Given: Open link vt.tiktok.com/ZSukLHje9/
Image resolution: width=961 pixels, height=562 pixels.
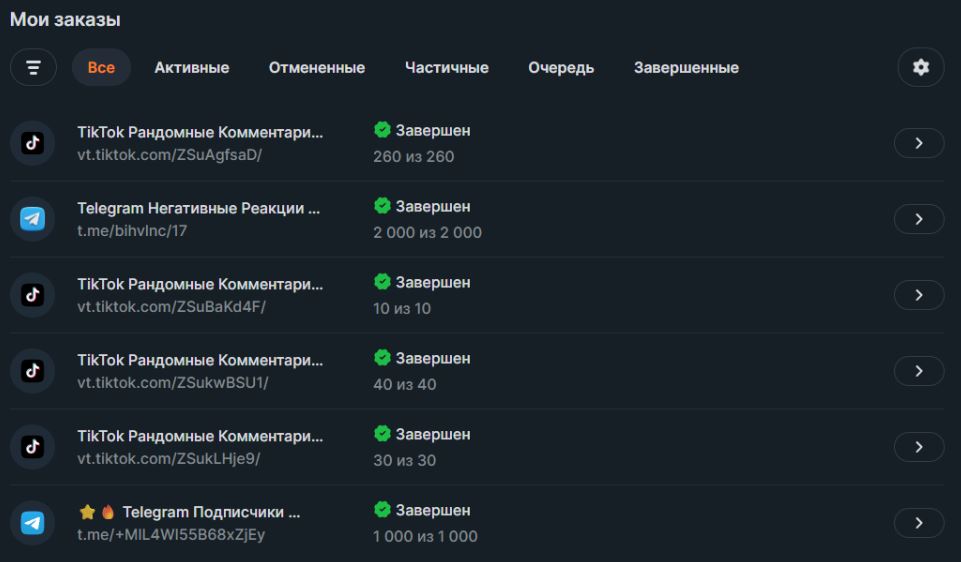Looking at the screenshot, I should (169, 459).
